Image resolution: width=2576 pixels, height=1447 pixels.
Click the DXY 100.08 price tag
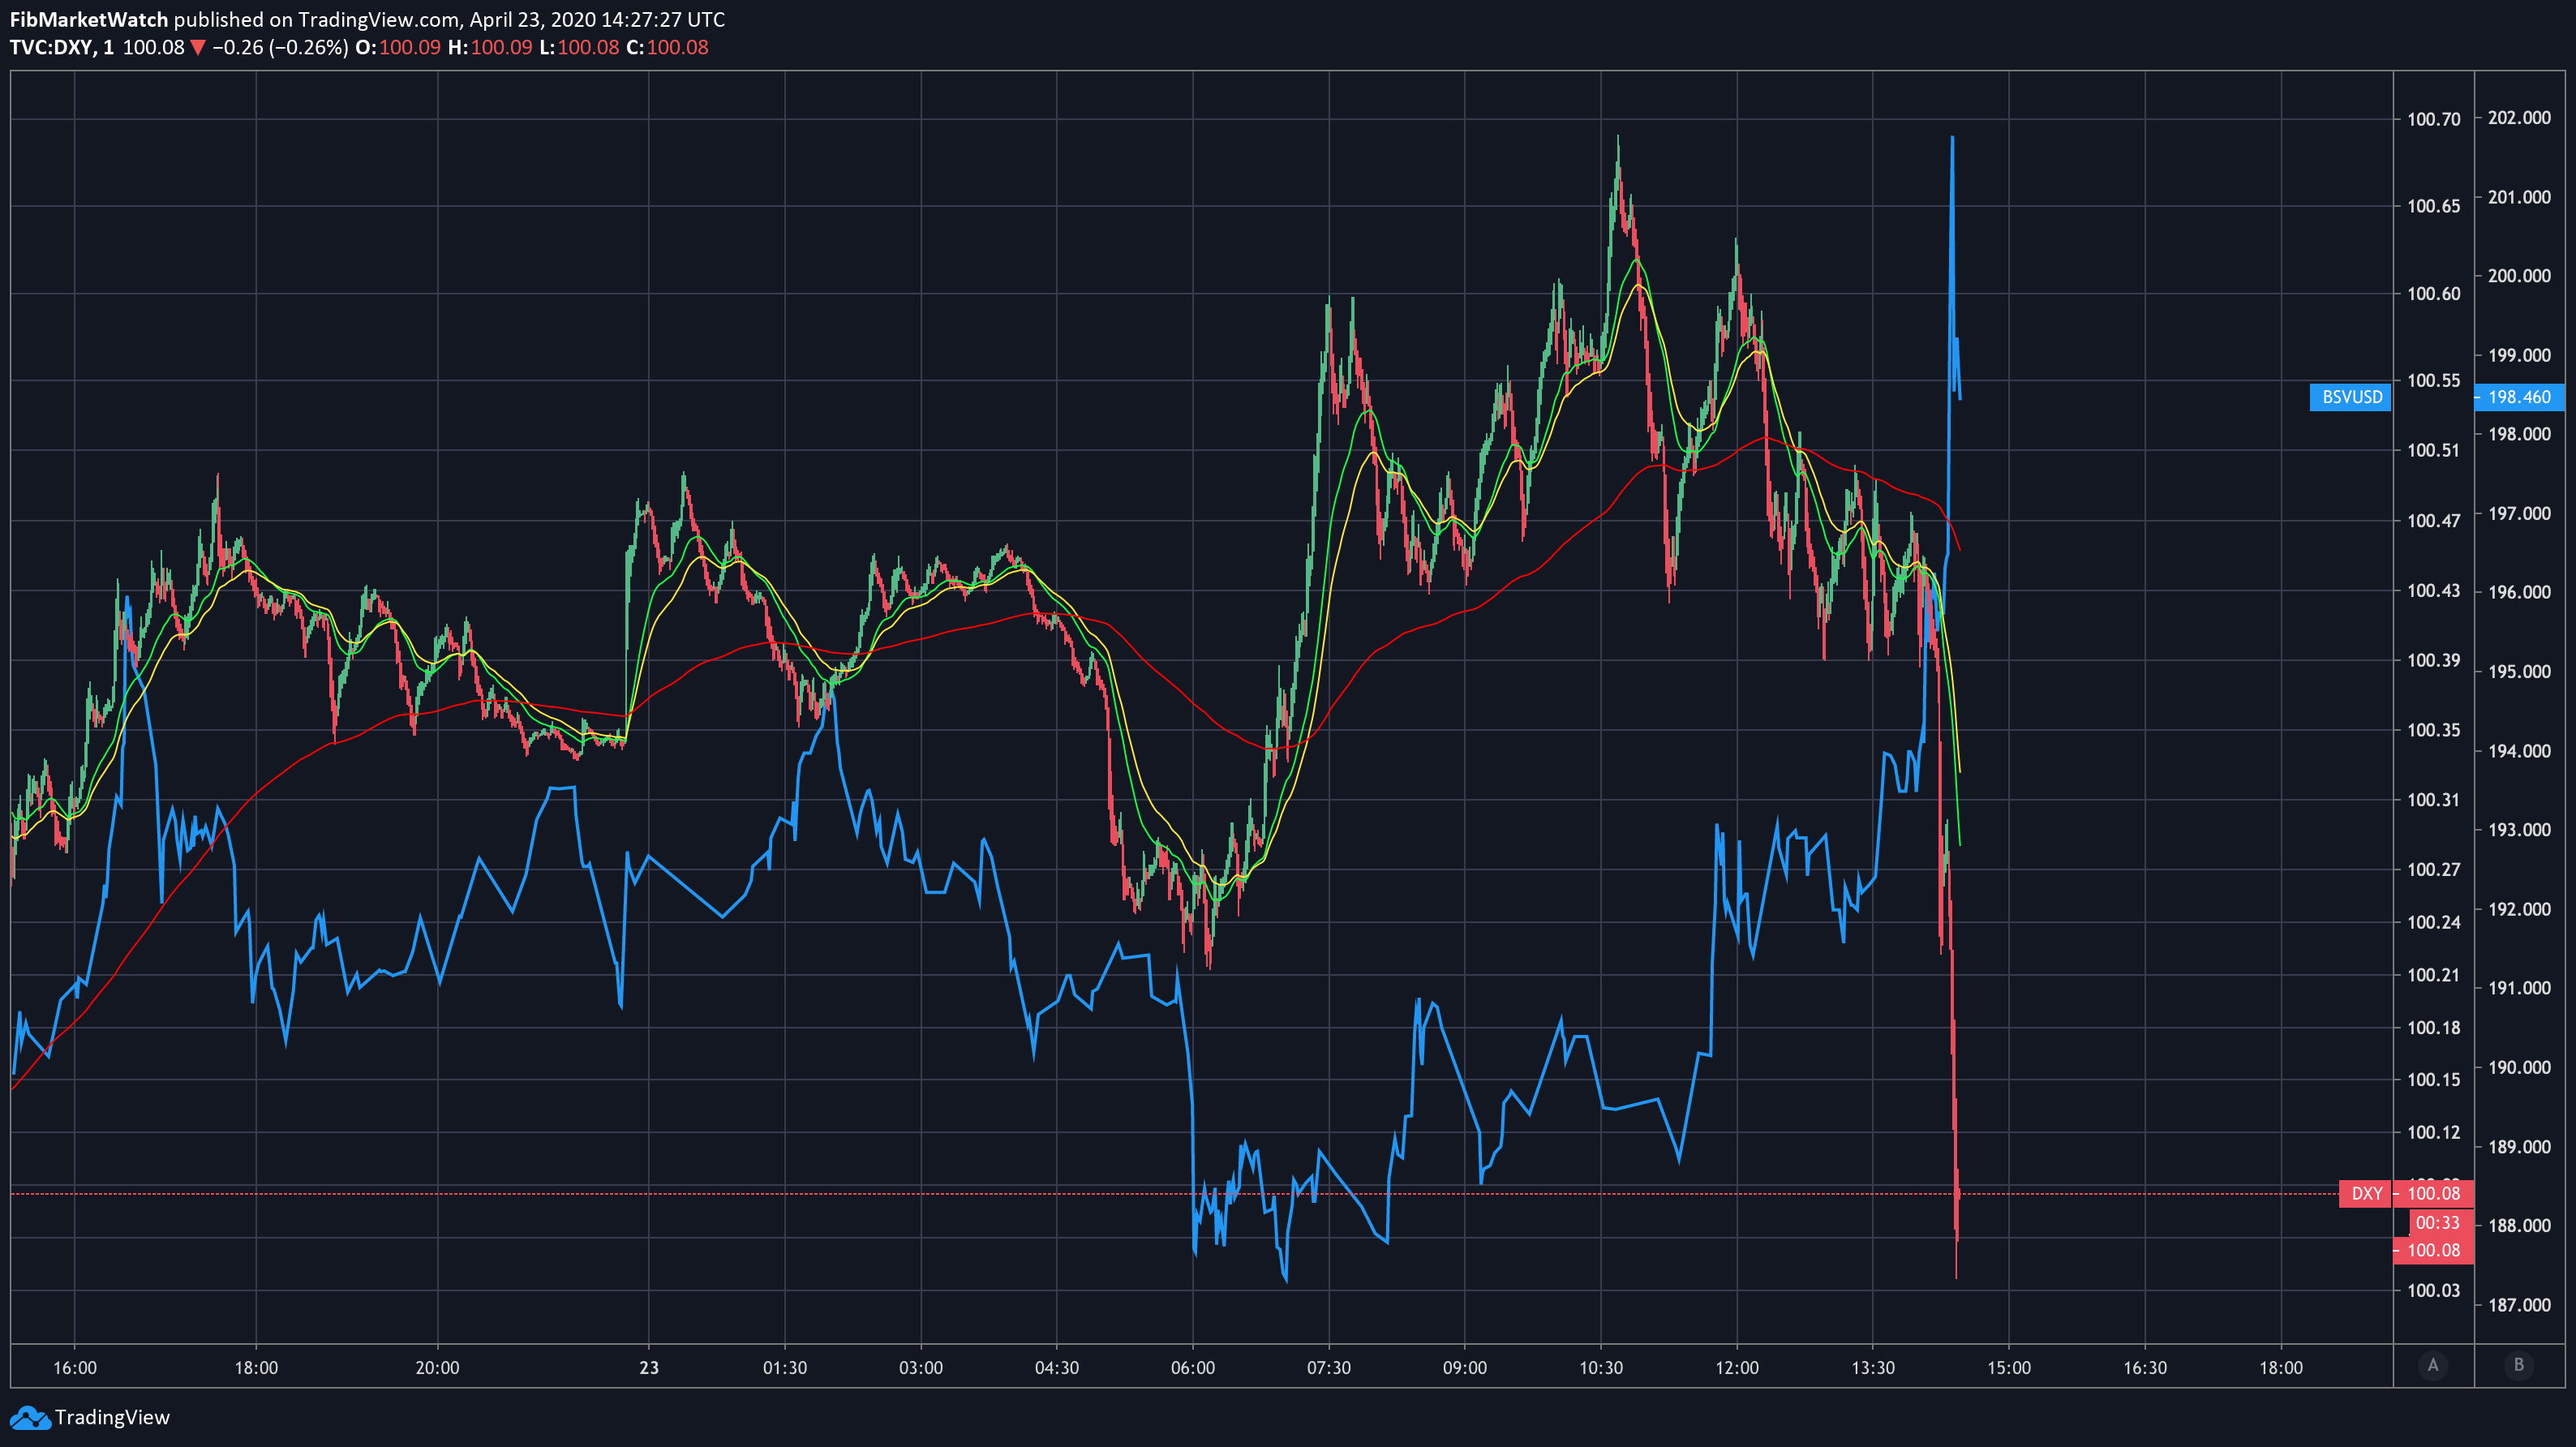click(x=2433, y=1193)
